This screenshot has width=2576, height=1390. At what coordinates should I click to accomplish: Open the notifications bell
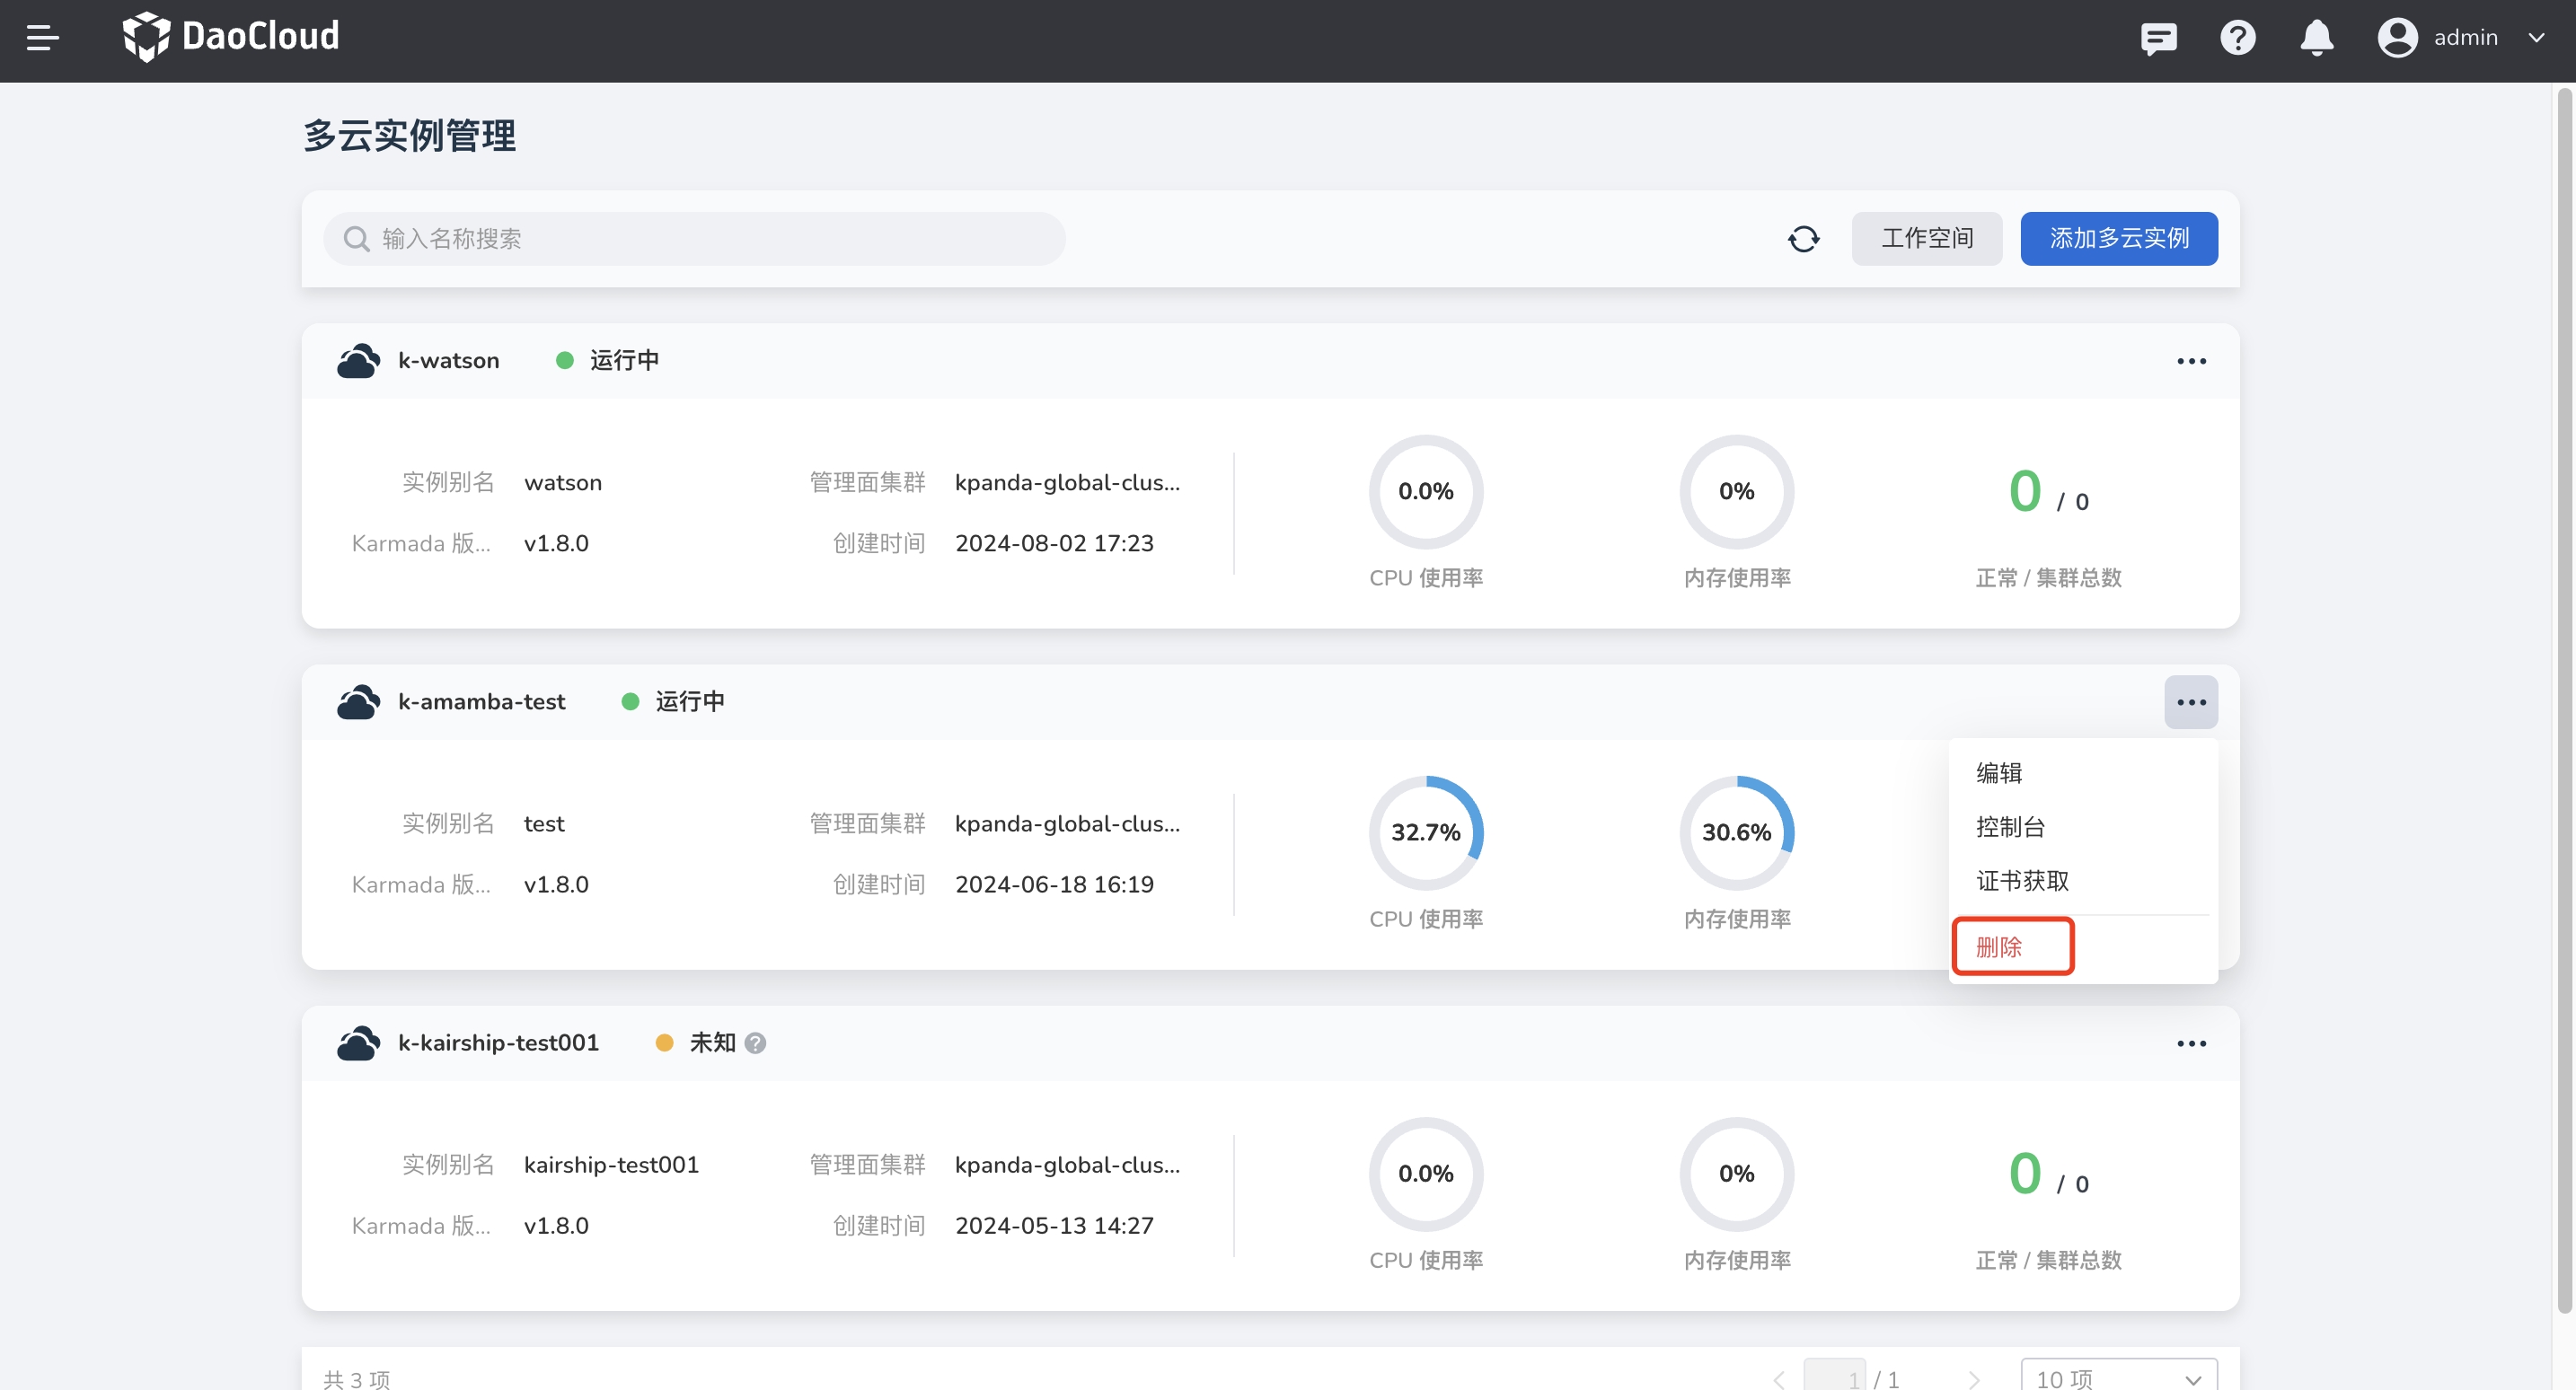[2316, 38]
